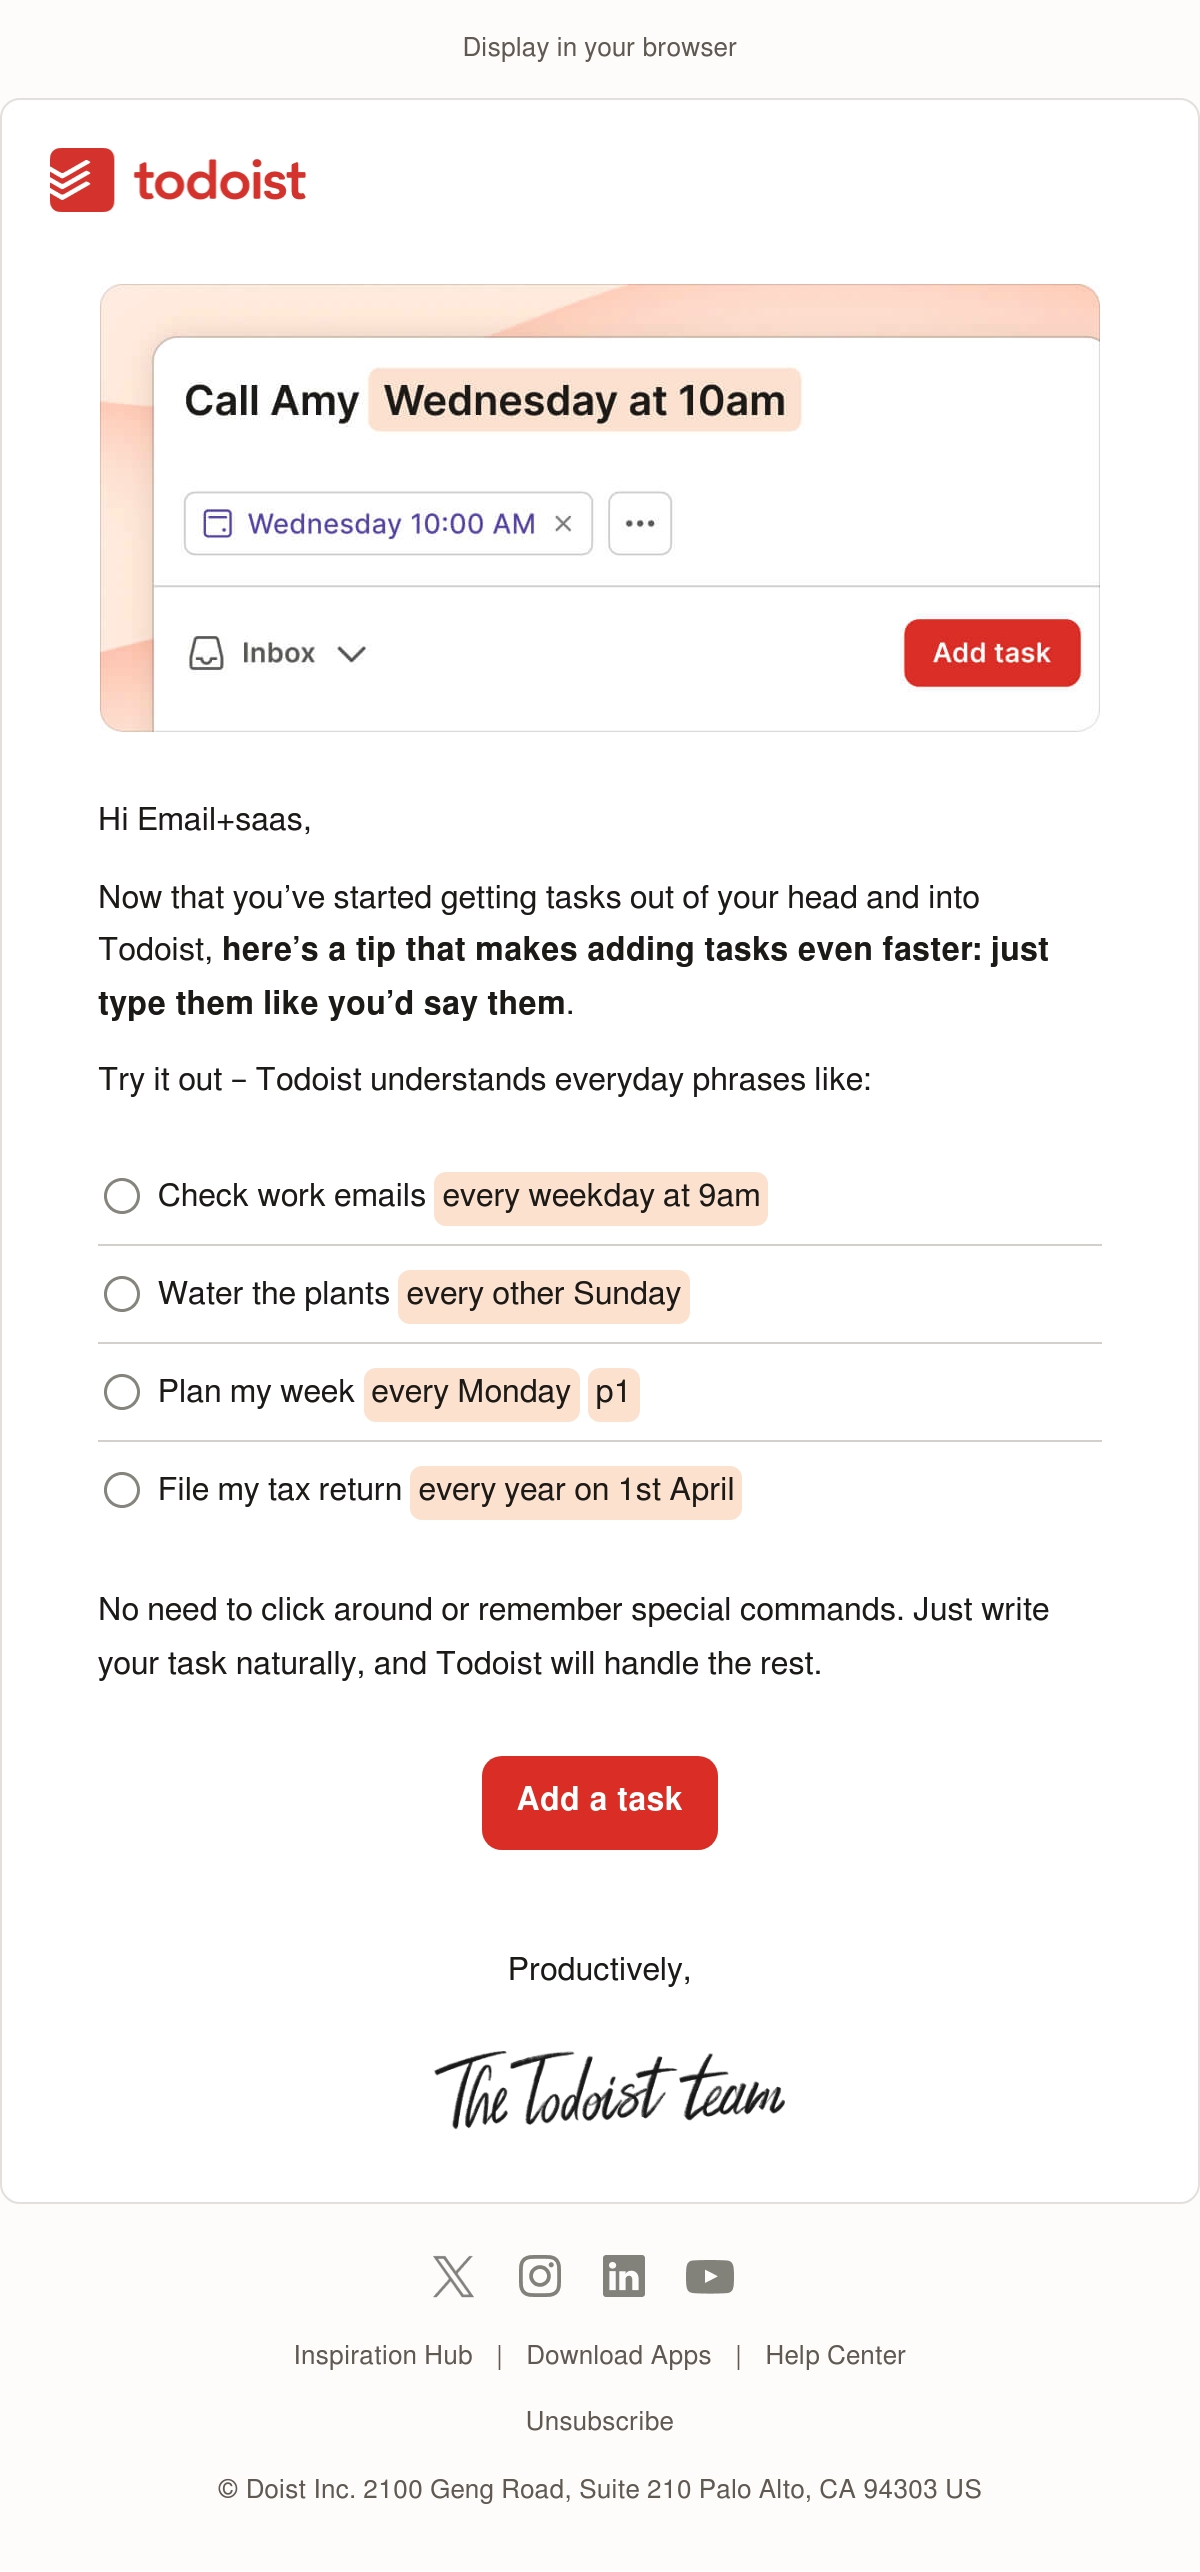Click the Unsubscribe link

[x=600, y=2421]
